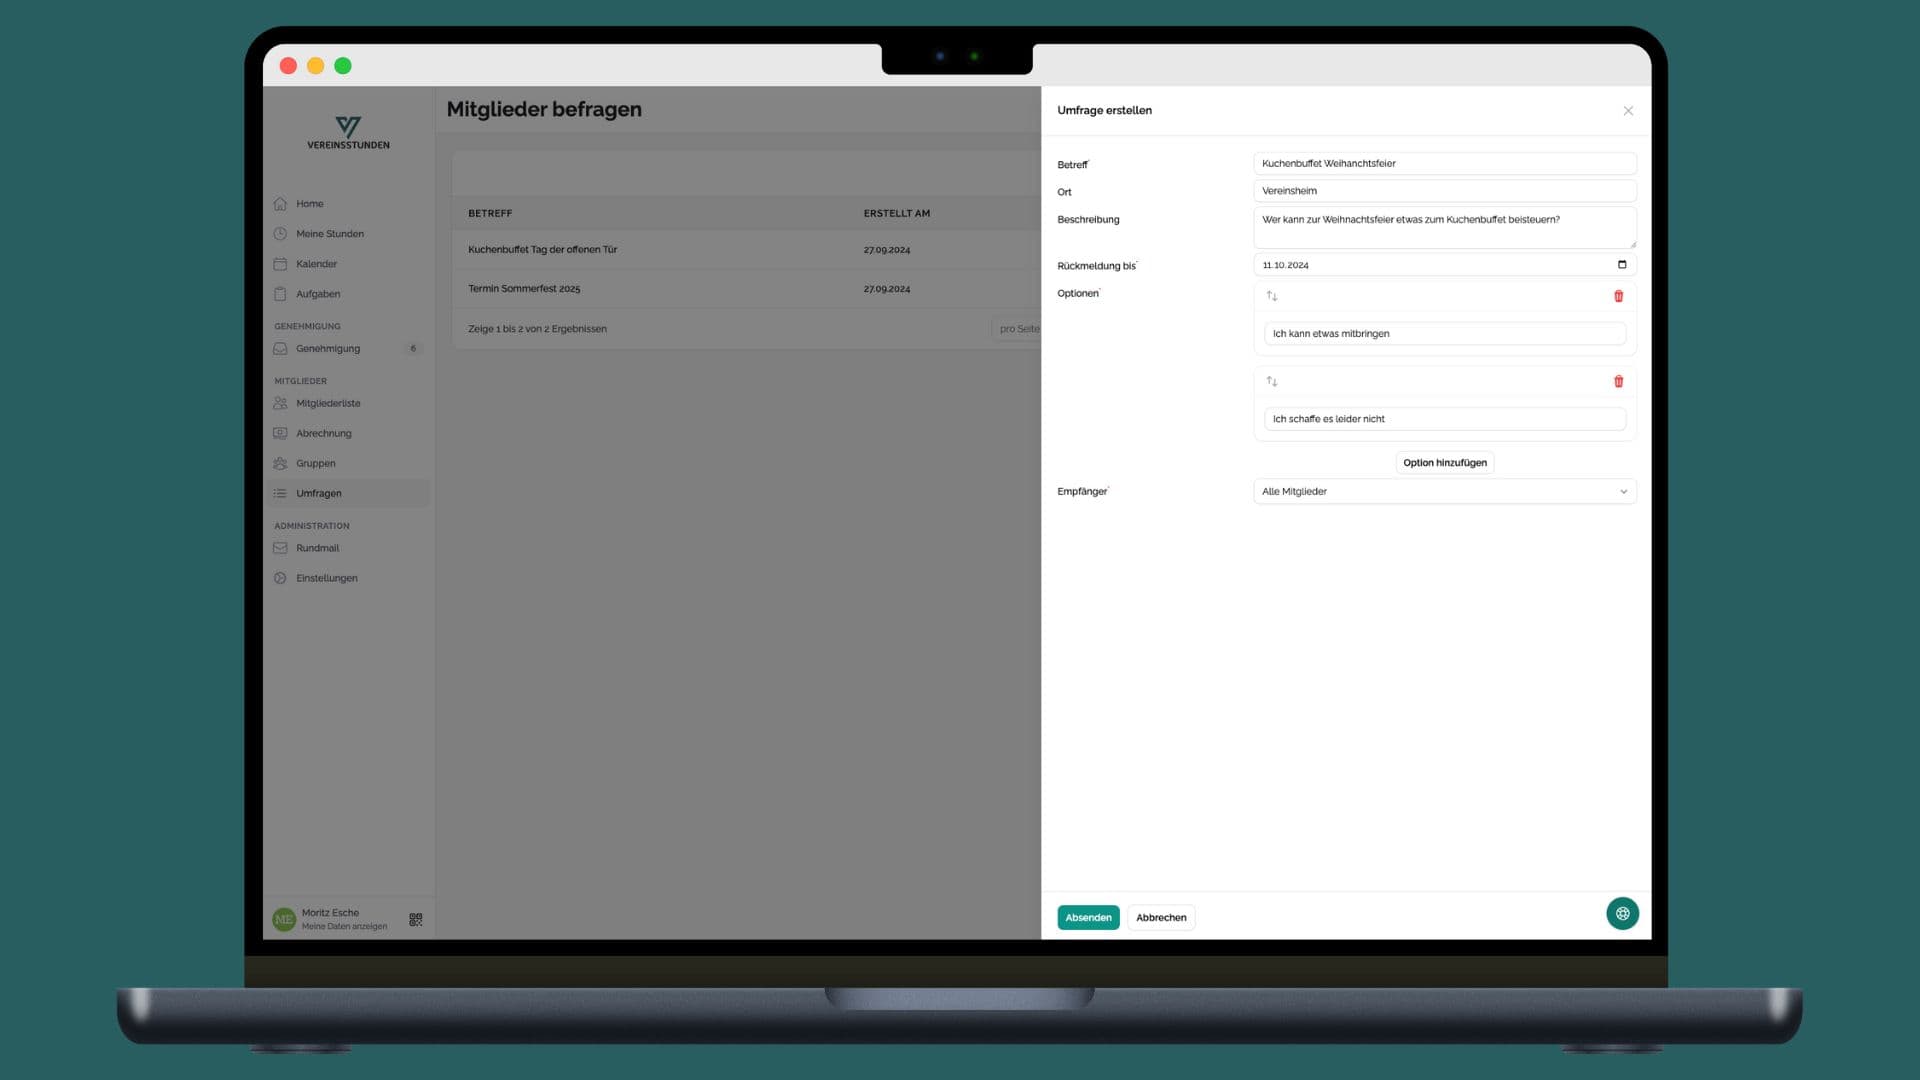Click the Abrechnung sidebar icon
This screenshot has width=1920, height=1080.
[281, 434]
